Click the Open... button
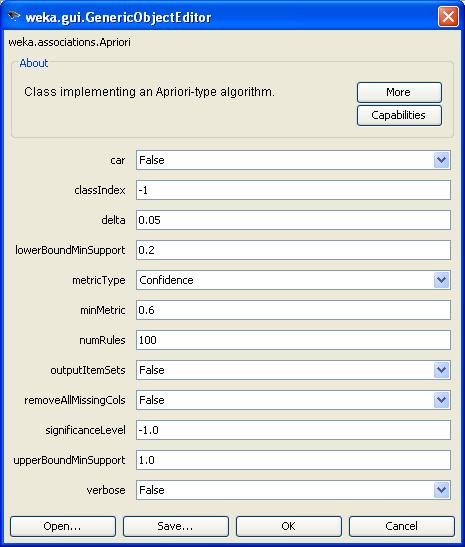This screenshot has width=465, height=547. click(x=63, y=526)
